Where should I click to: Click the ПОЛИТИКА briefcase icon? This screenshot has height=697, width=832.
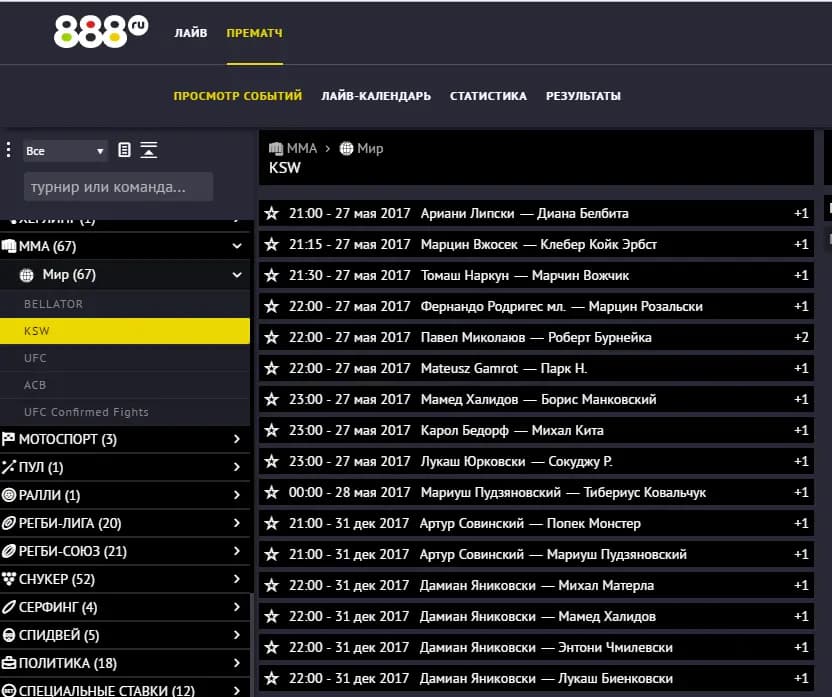[x=8, y=663]
